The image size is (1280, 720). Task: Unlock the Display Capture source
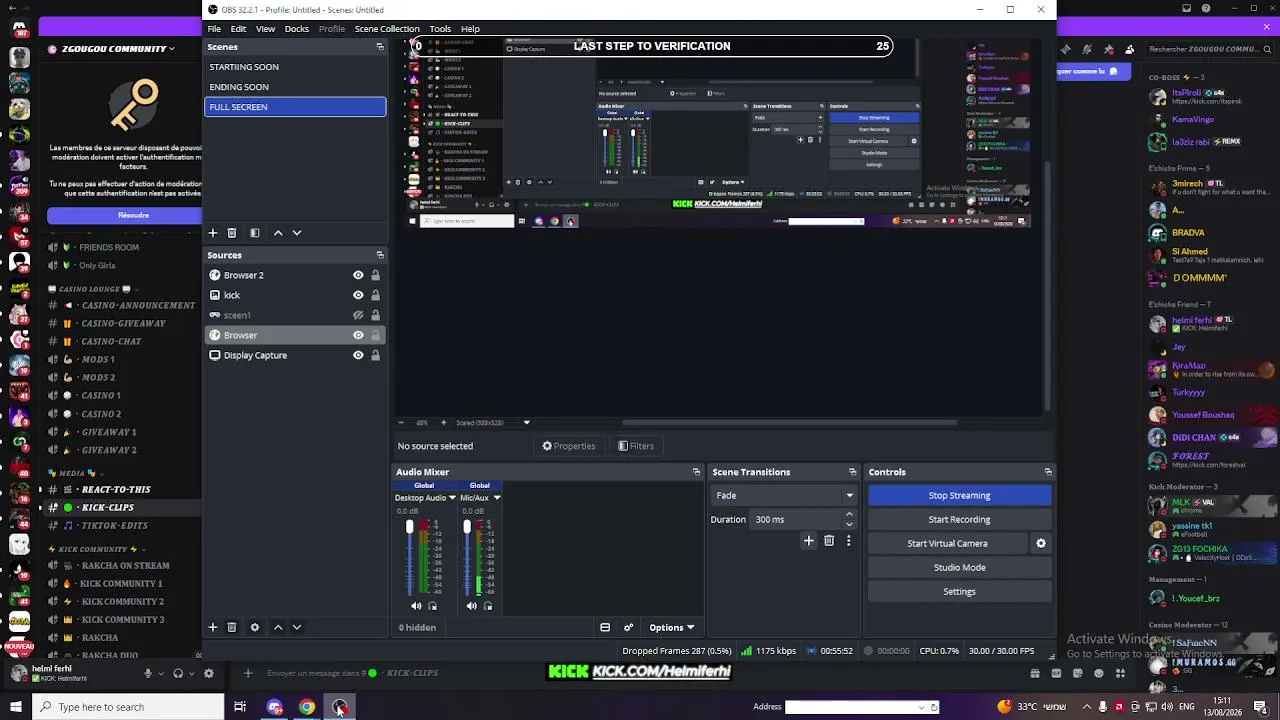coord(376,355)
